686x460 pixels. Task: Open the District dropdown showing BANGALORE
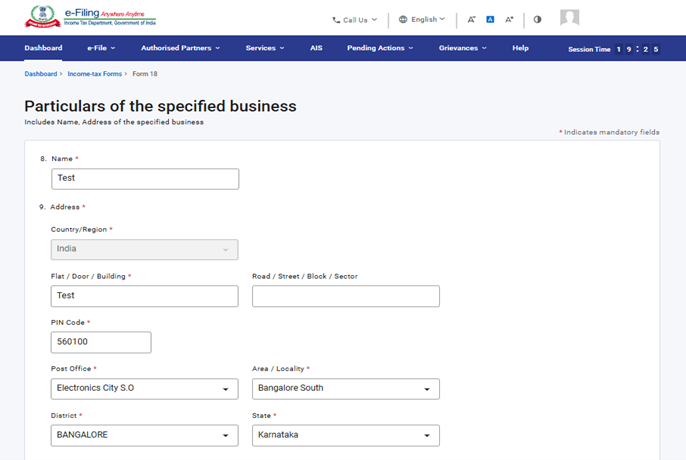coord(144,435)
